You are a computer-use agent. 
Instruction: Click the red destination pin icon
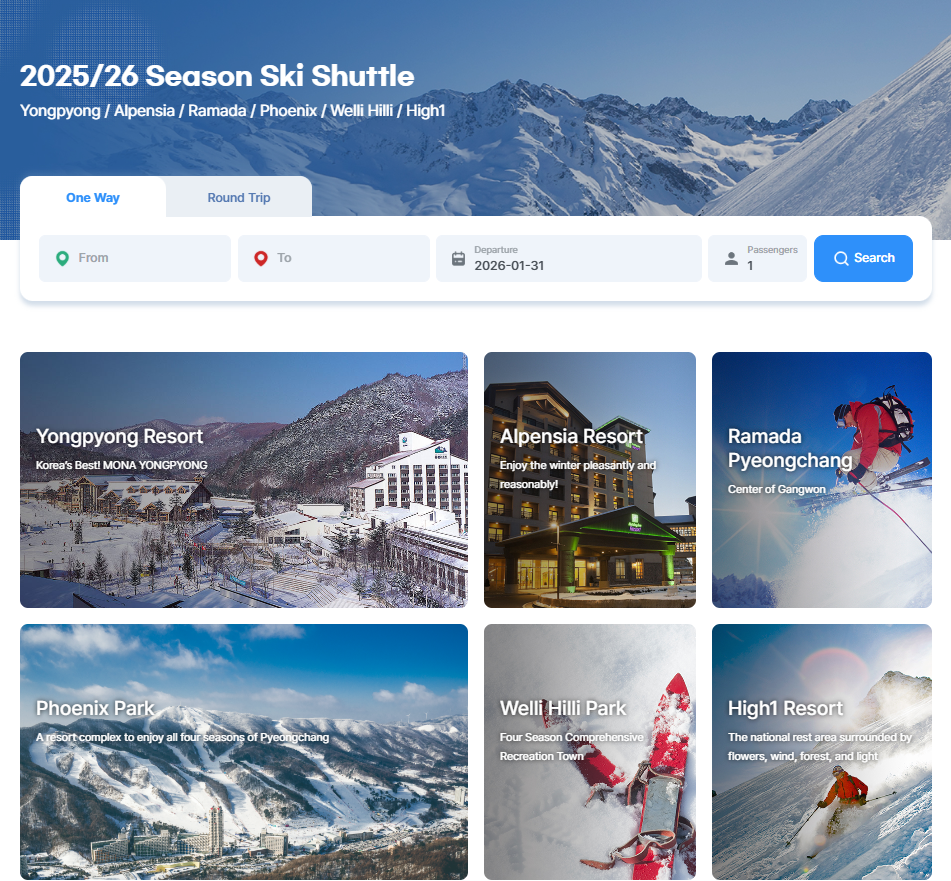pos(261,258)
